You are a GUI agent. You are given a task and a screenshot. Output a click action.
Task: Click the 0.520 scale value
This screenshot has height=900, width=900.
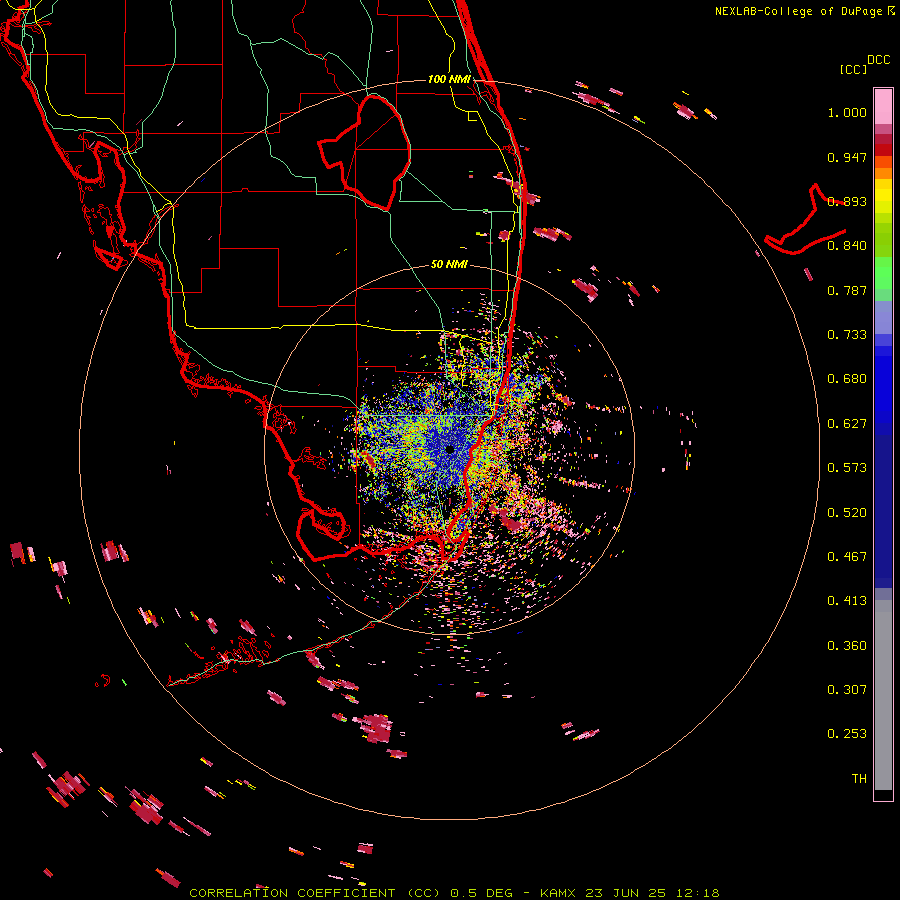847,513
